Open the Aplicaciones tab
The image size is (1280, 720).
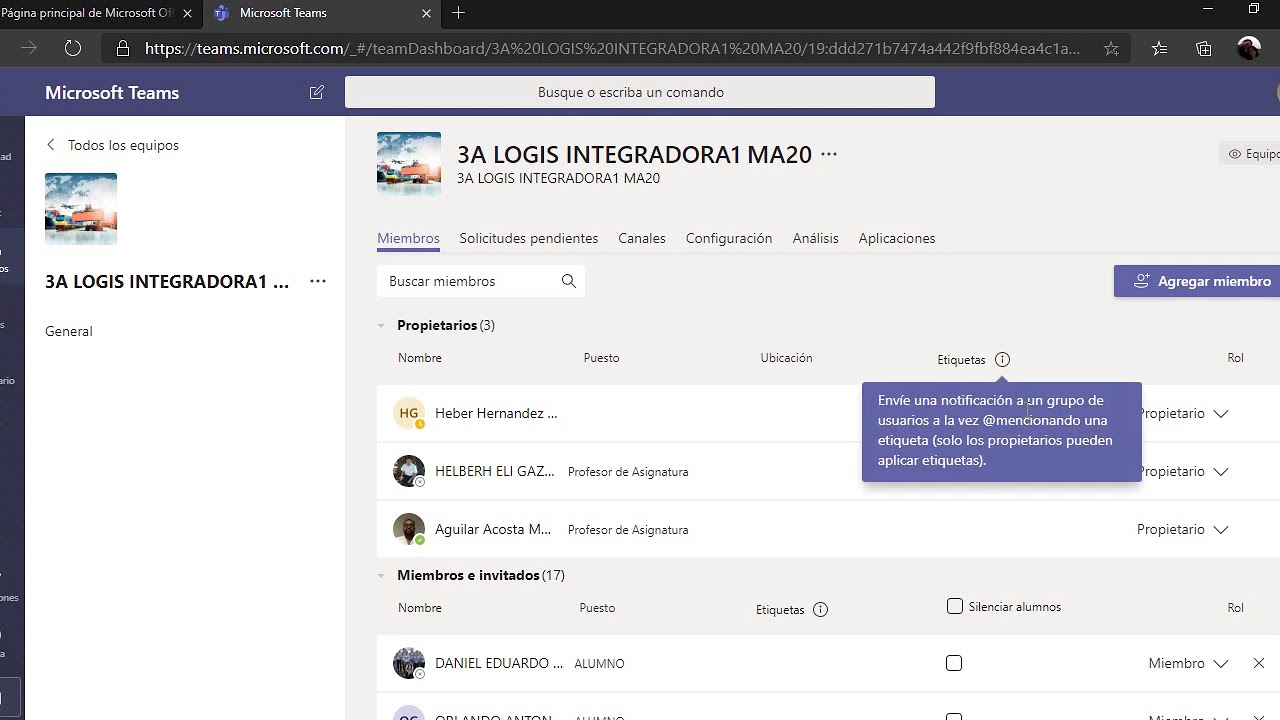(x=897, y=238)
